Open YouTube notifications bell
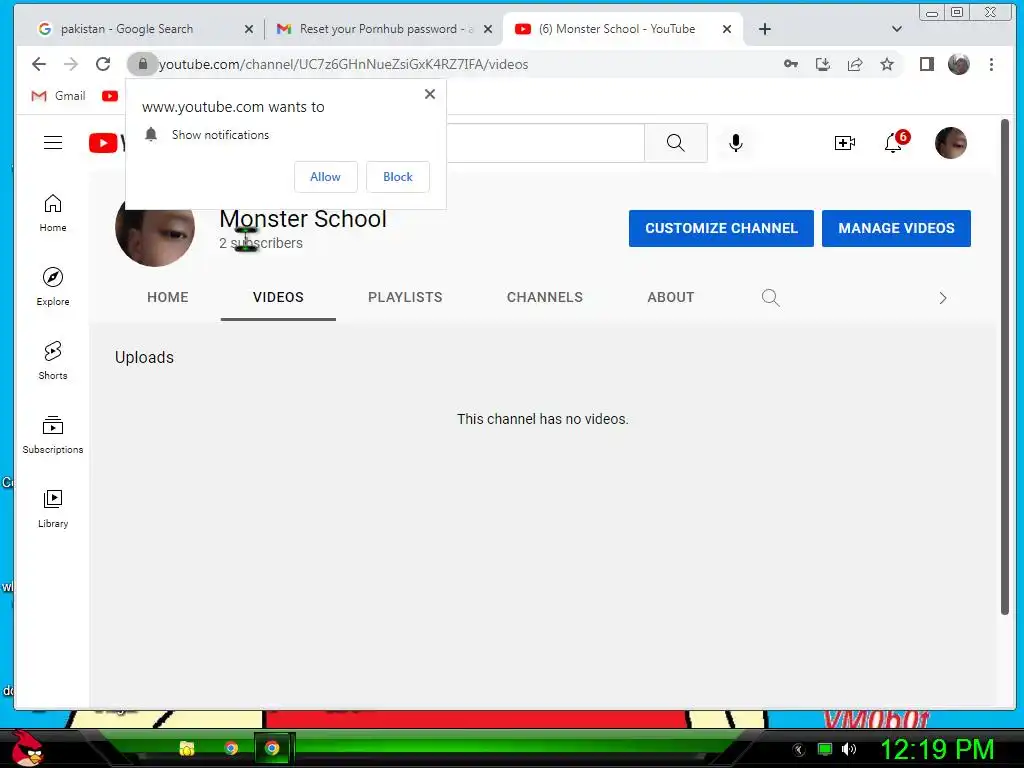Screen dimensions: 1024x768 [x=894, y=142]
